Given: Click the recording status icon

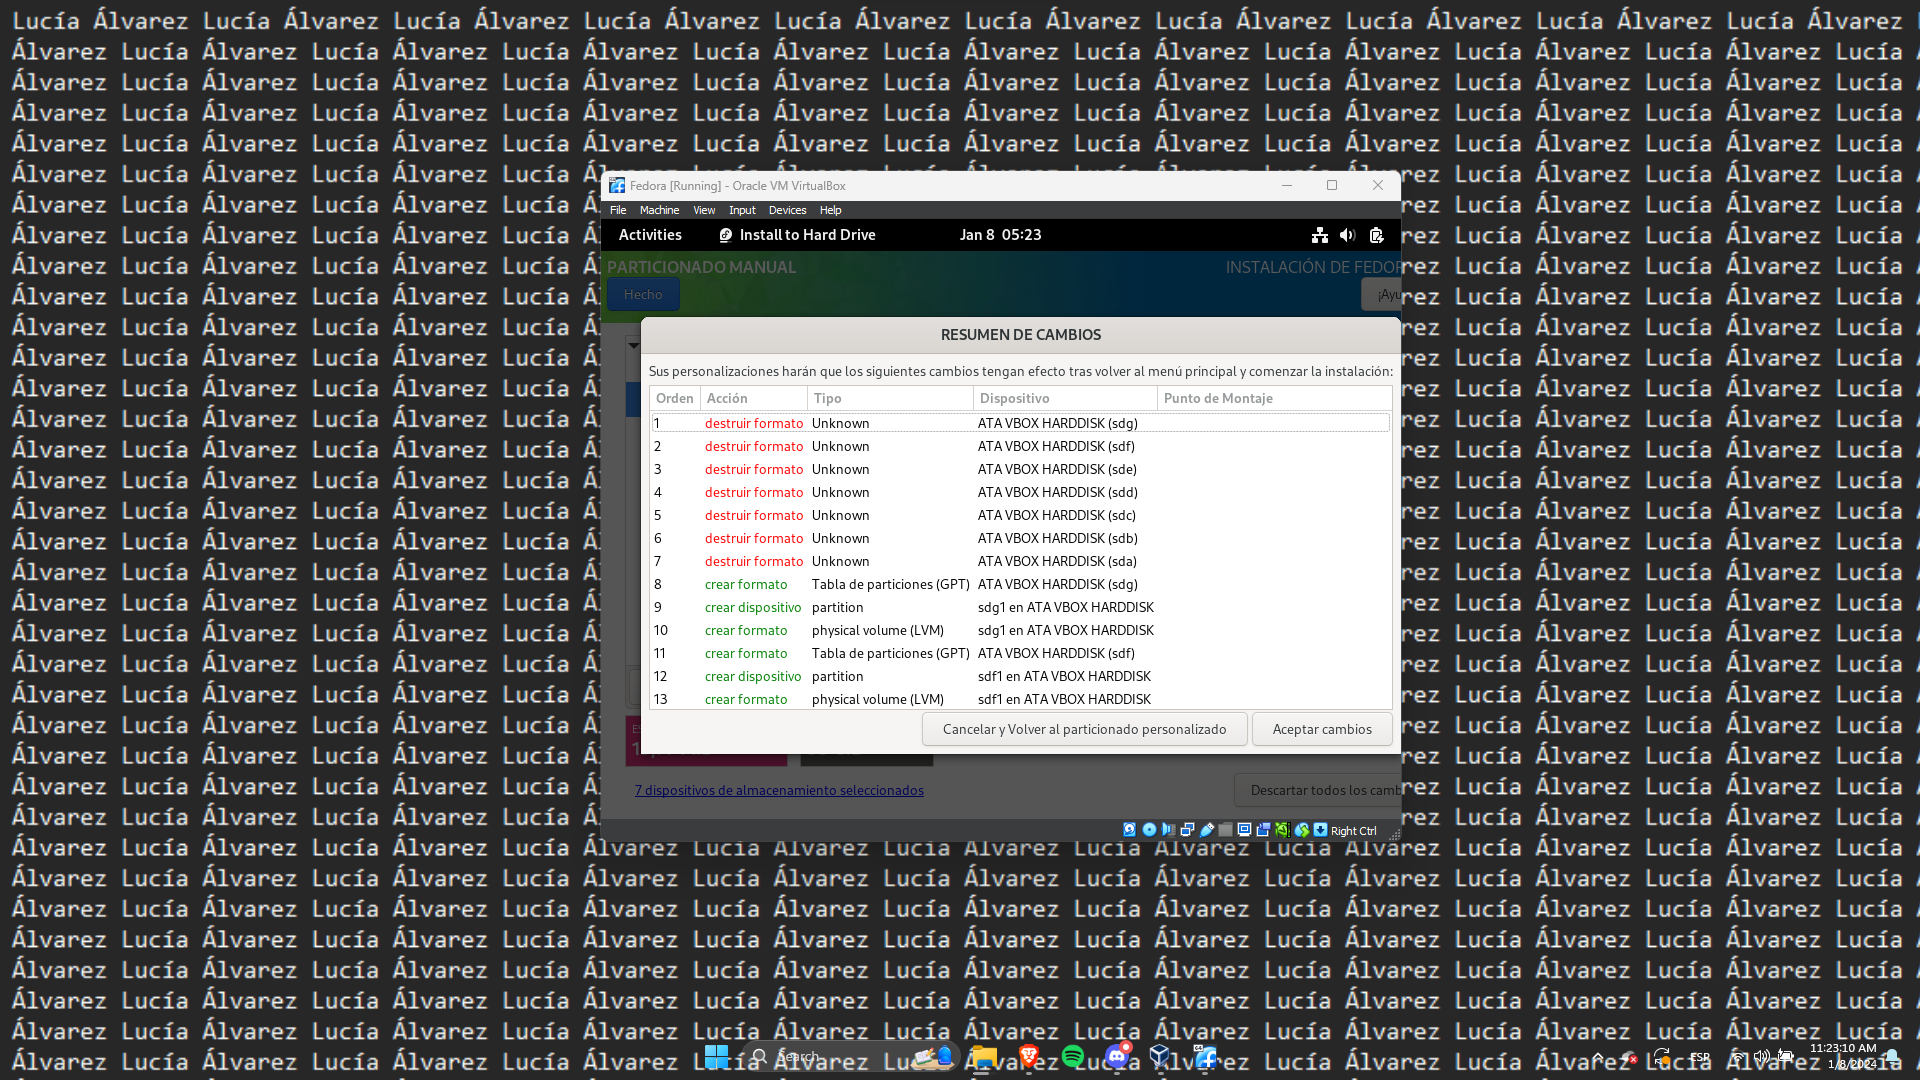Looking at the screenshot, I should 1263,830.
